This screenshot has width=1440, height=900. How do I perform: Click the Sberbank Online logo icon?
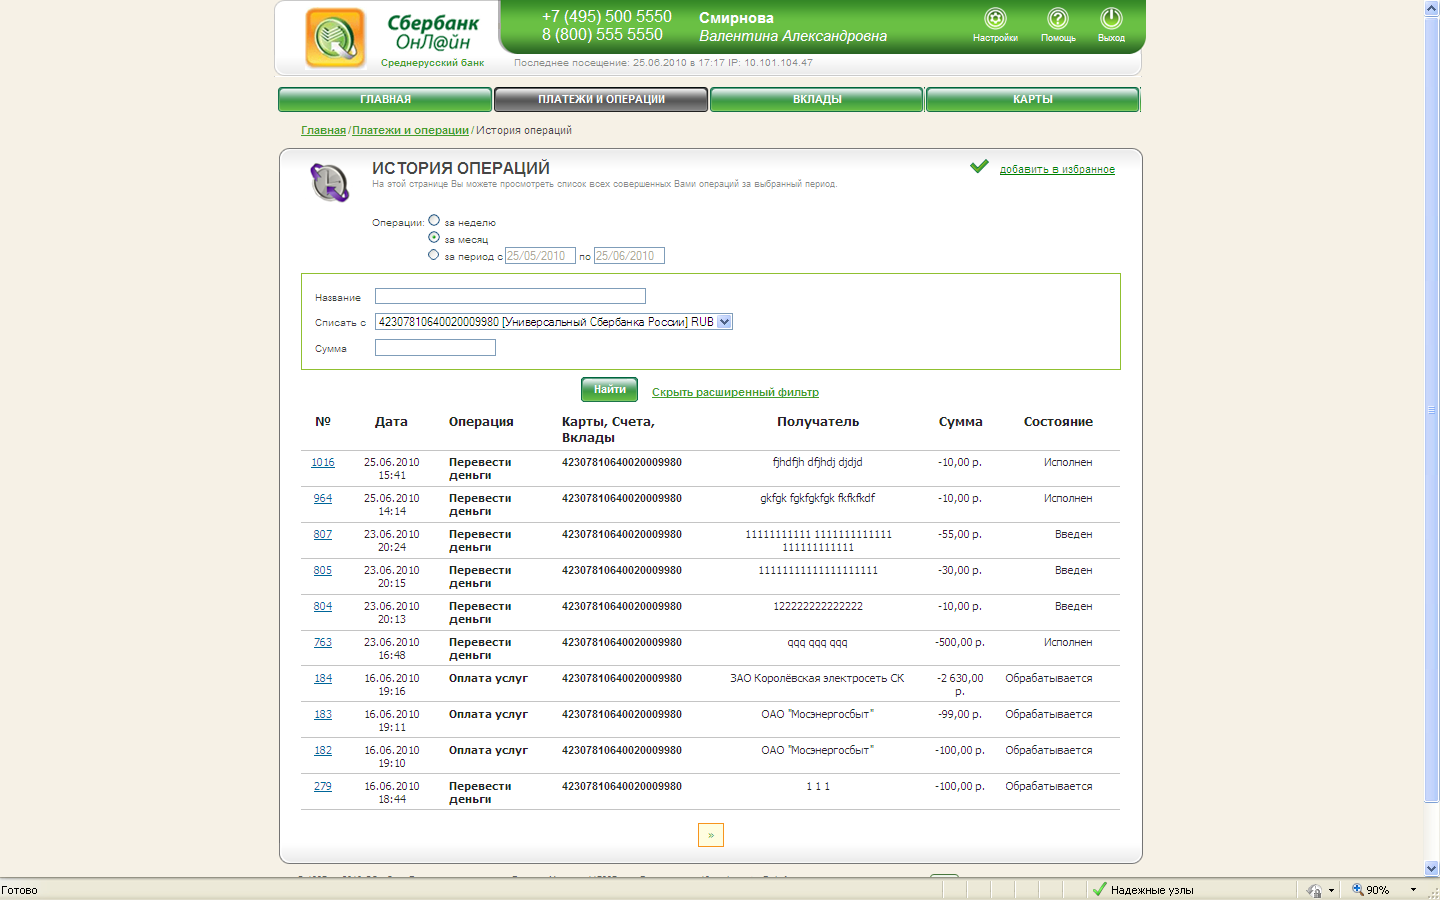pyautogui.click(x=335, y=38)
